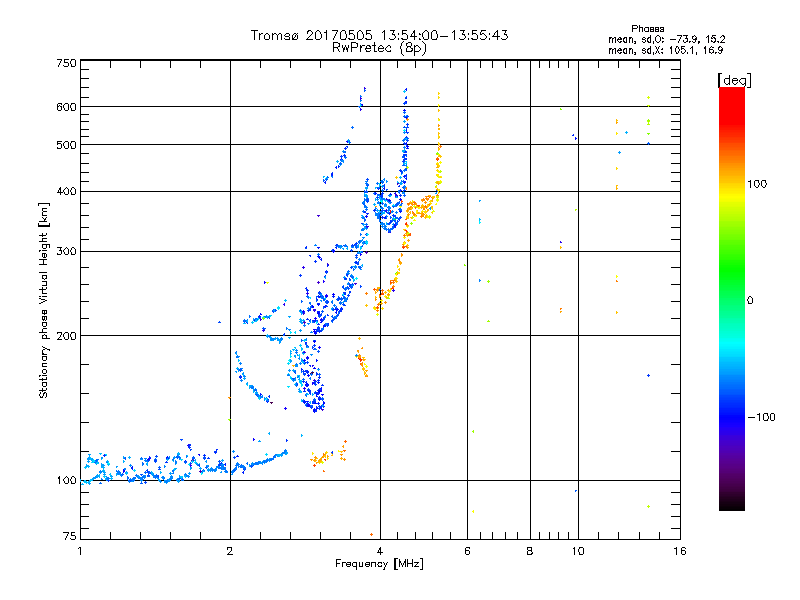The image size is (800, 600).
Task: Click the y-axis tick label '600'
Action: click(x=66, y=107)
